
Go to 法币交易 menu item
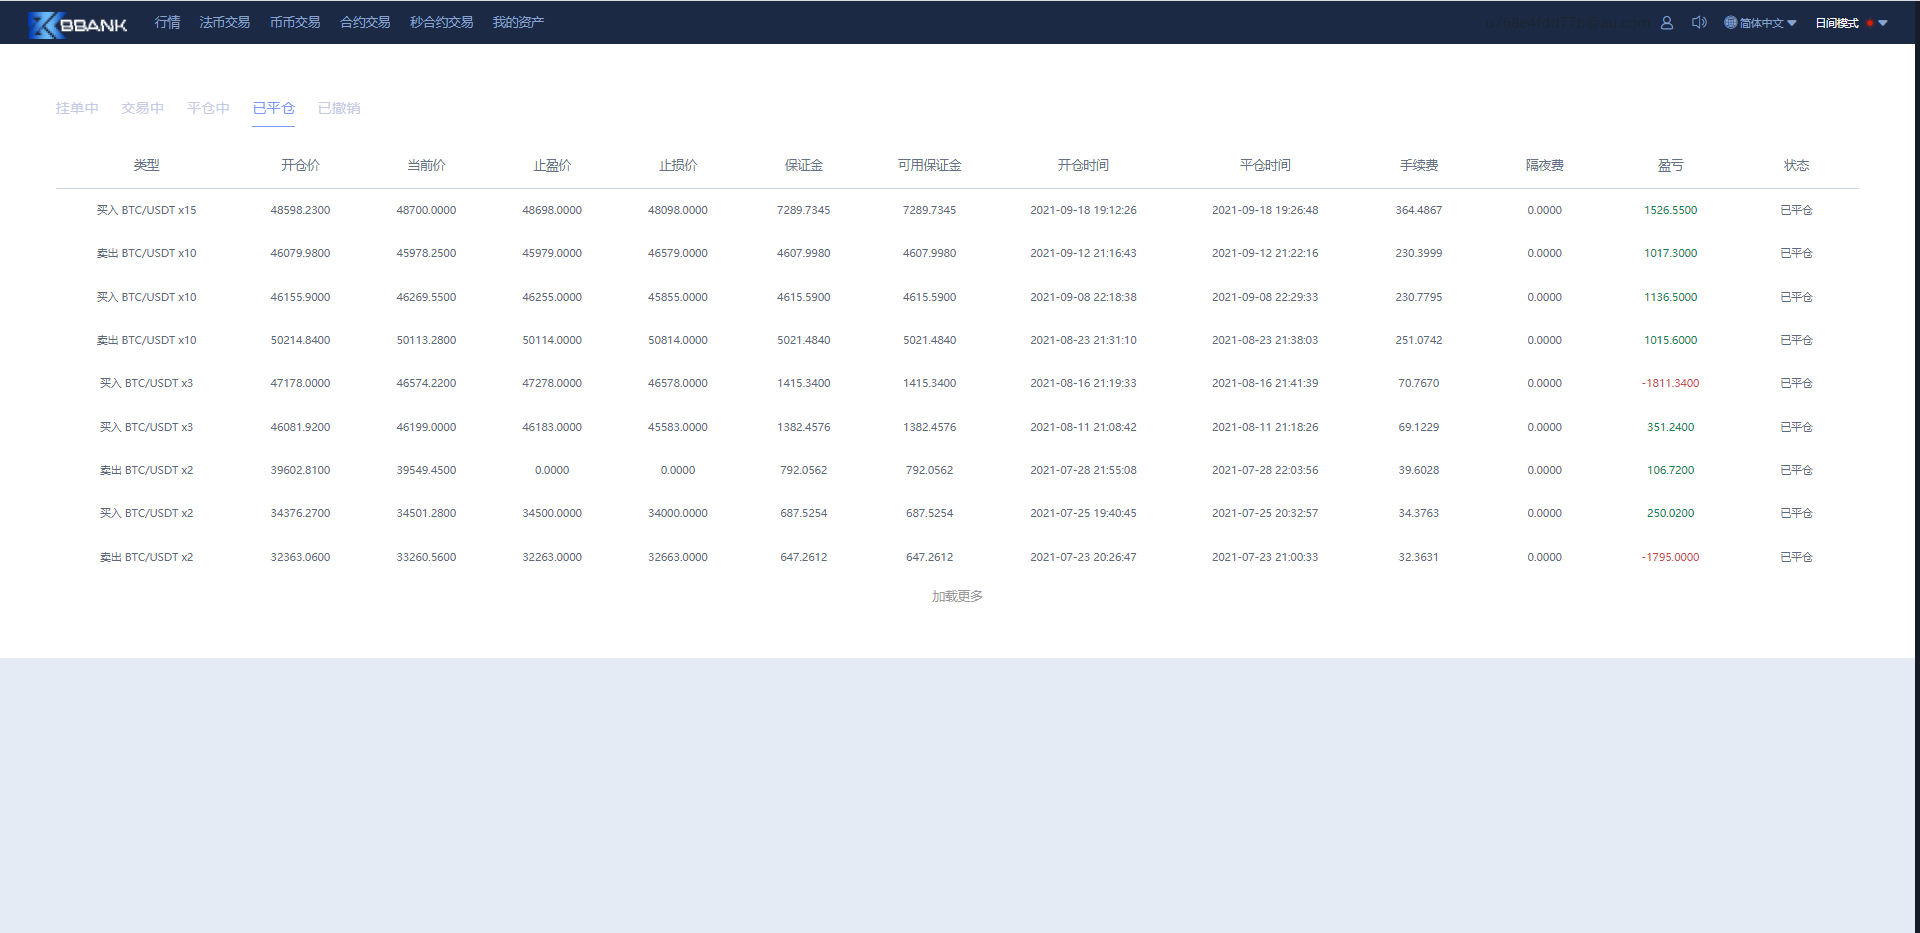pos(224,22)
